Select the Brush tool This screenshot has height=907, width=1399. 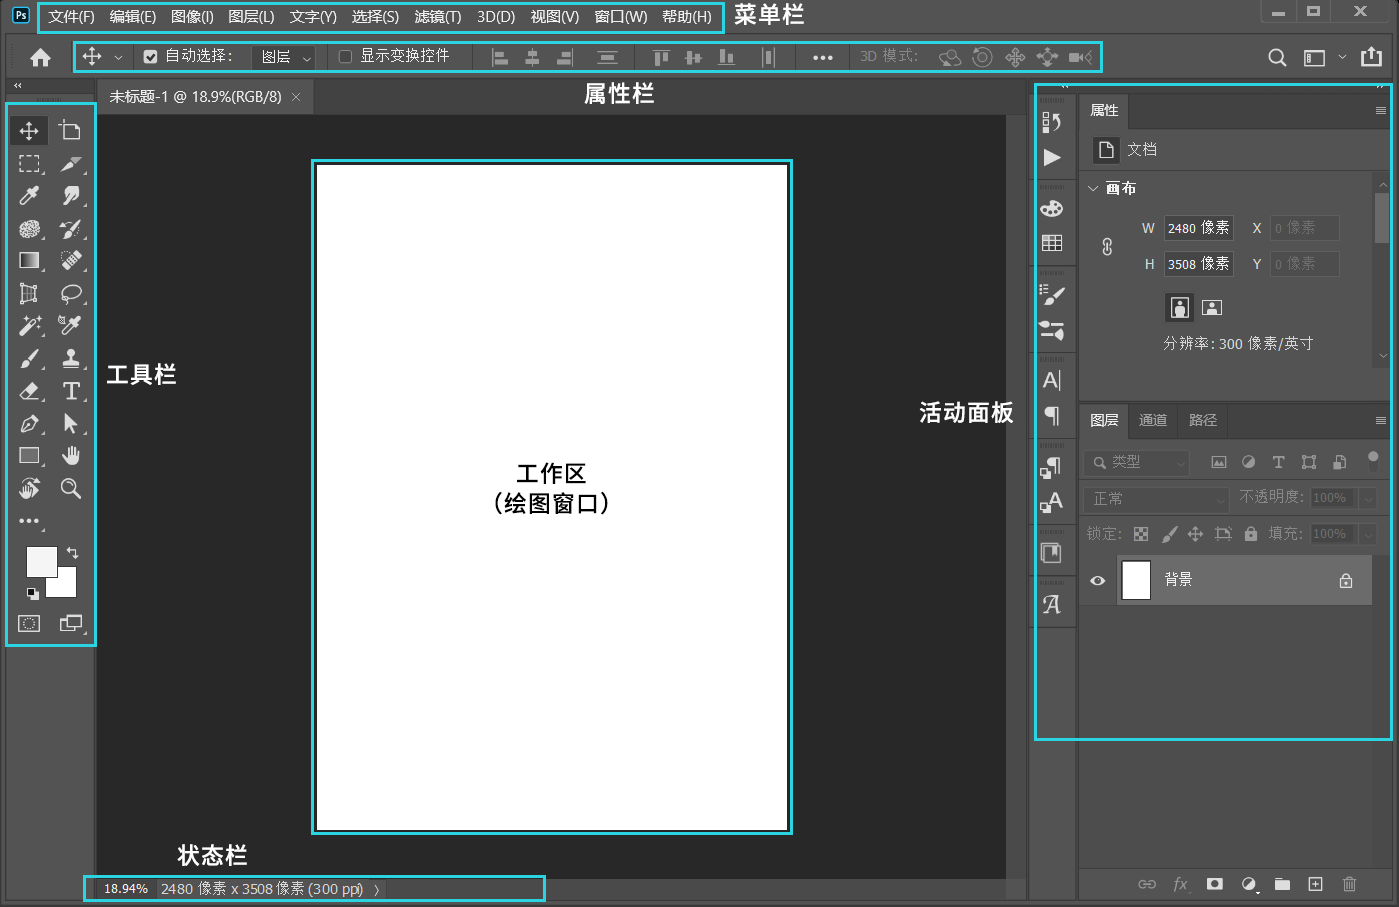pyautogui.click(x=29, y=358)
